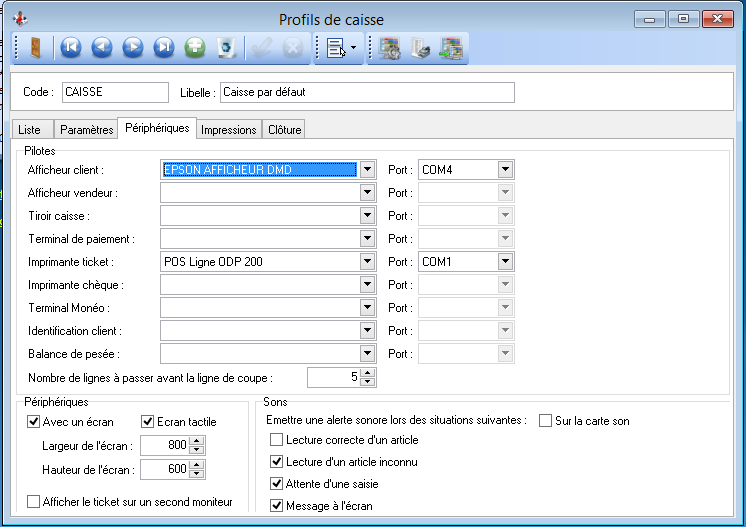Expand the Afficheur client driver dropdown
This screenshot has width=746, height=527.
point(367,169)
